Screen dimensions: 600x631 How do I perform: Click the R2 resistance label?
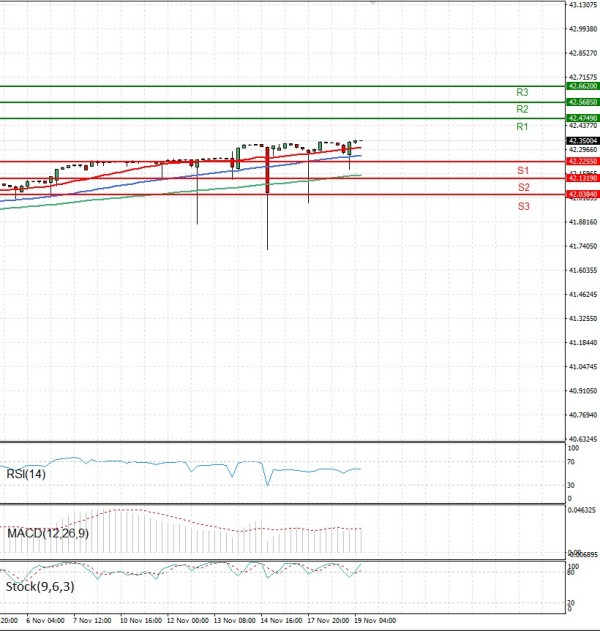click(522, 109)
